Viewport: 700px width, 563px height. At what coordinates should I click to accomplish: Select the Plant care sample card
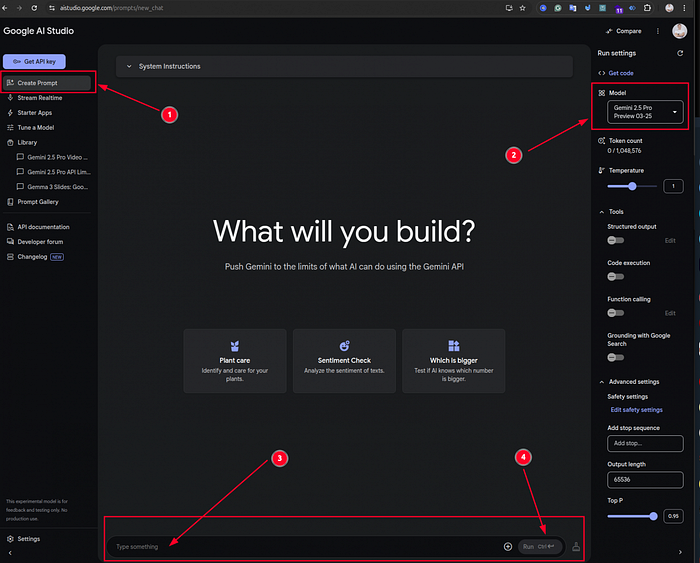[235, 361]
